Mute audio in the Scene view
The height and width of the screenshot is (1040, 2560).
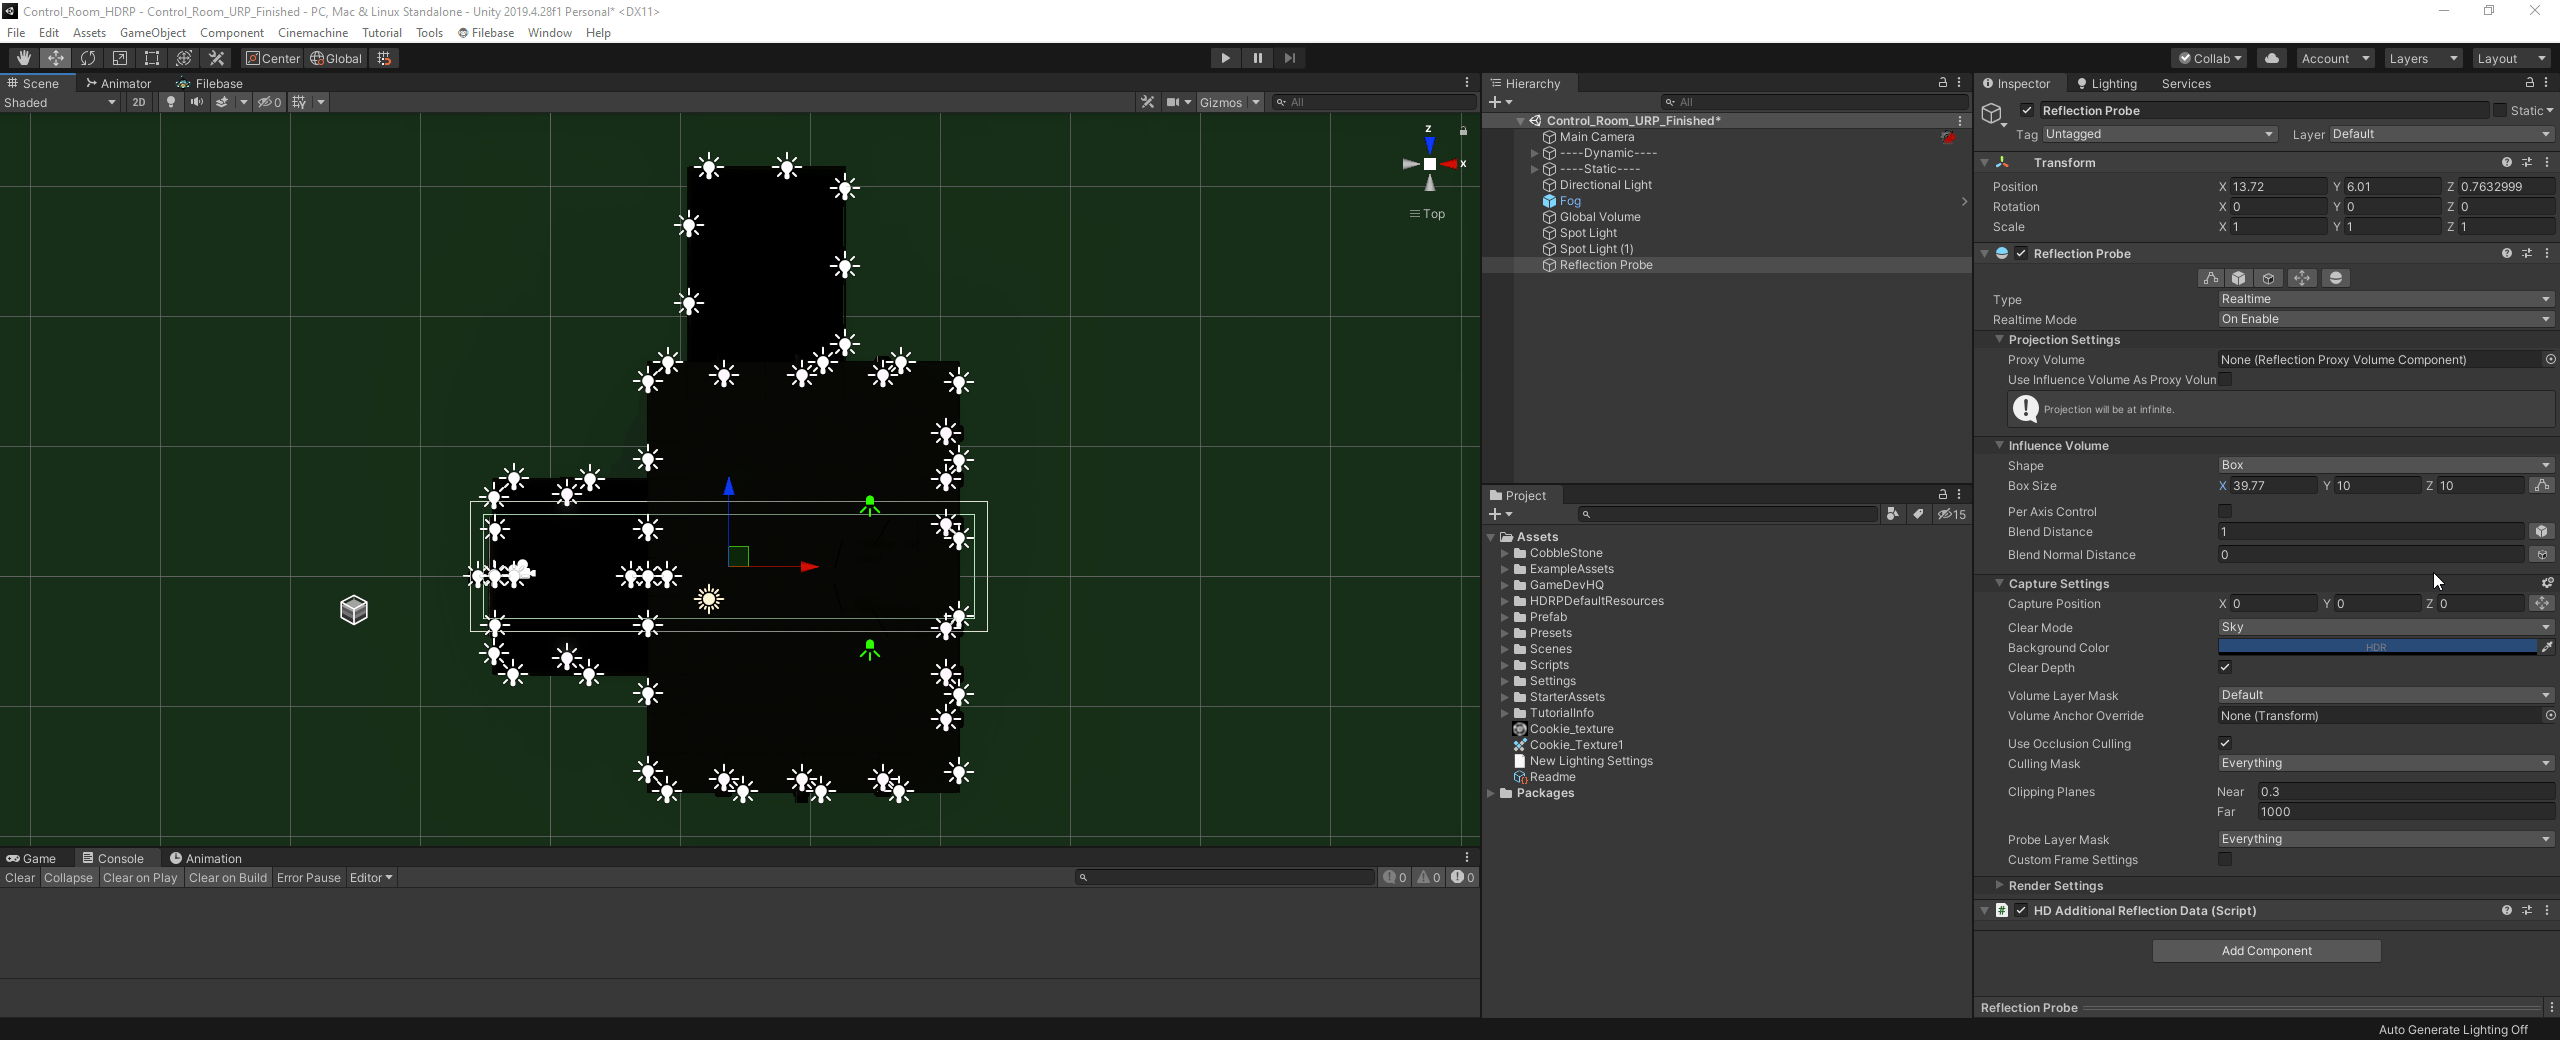[197, 101]
